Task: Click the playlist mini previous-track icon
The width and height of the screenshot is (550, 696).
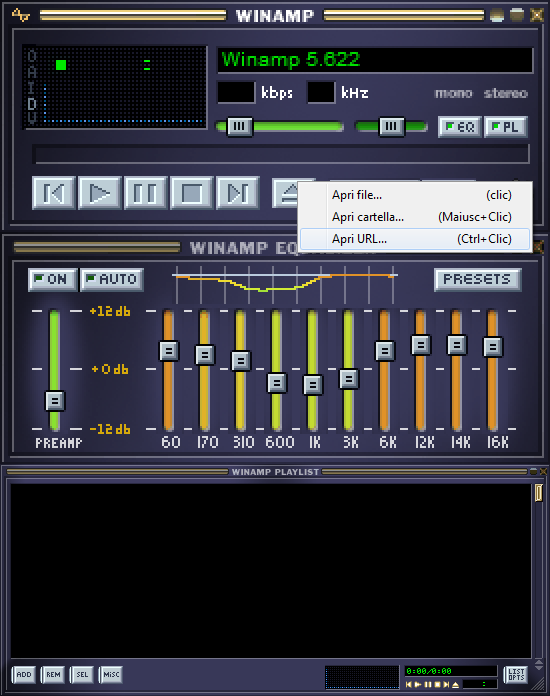Action: click(x=408, y=684)
